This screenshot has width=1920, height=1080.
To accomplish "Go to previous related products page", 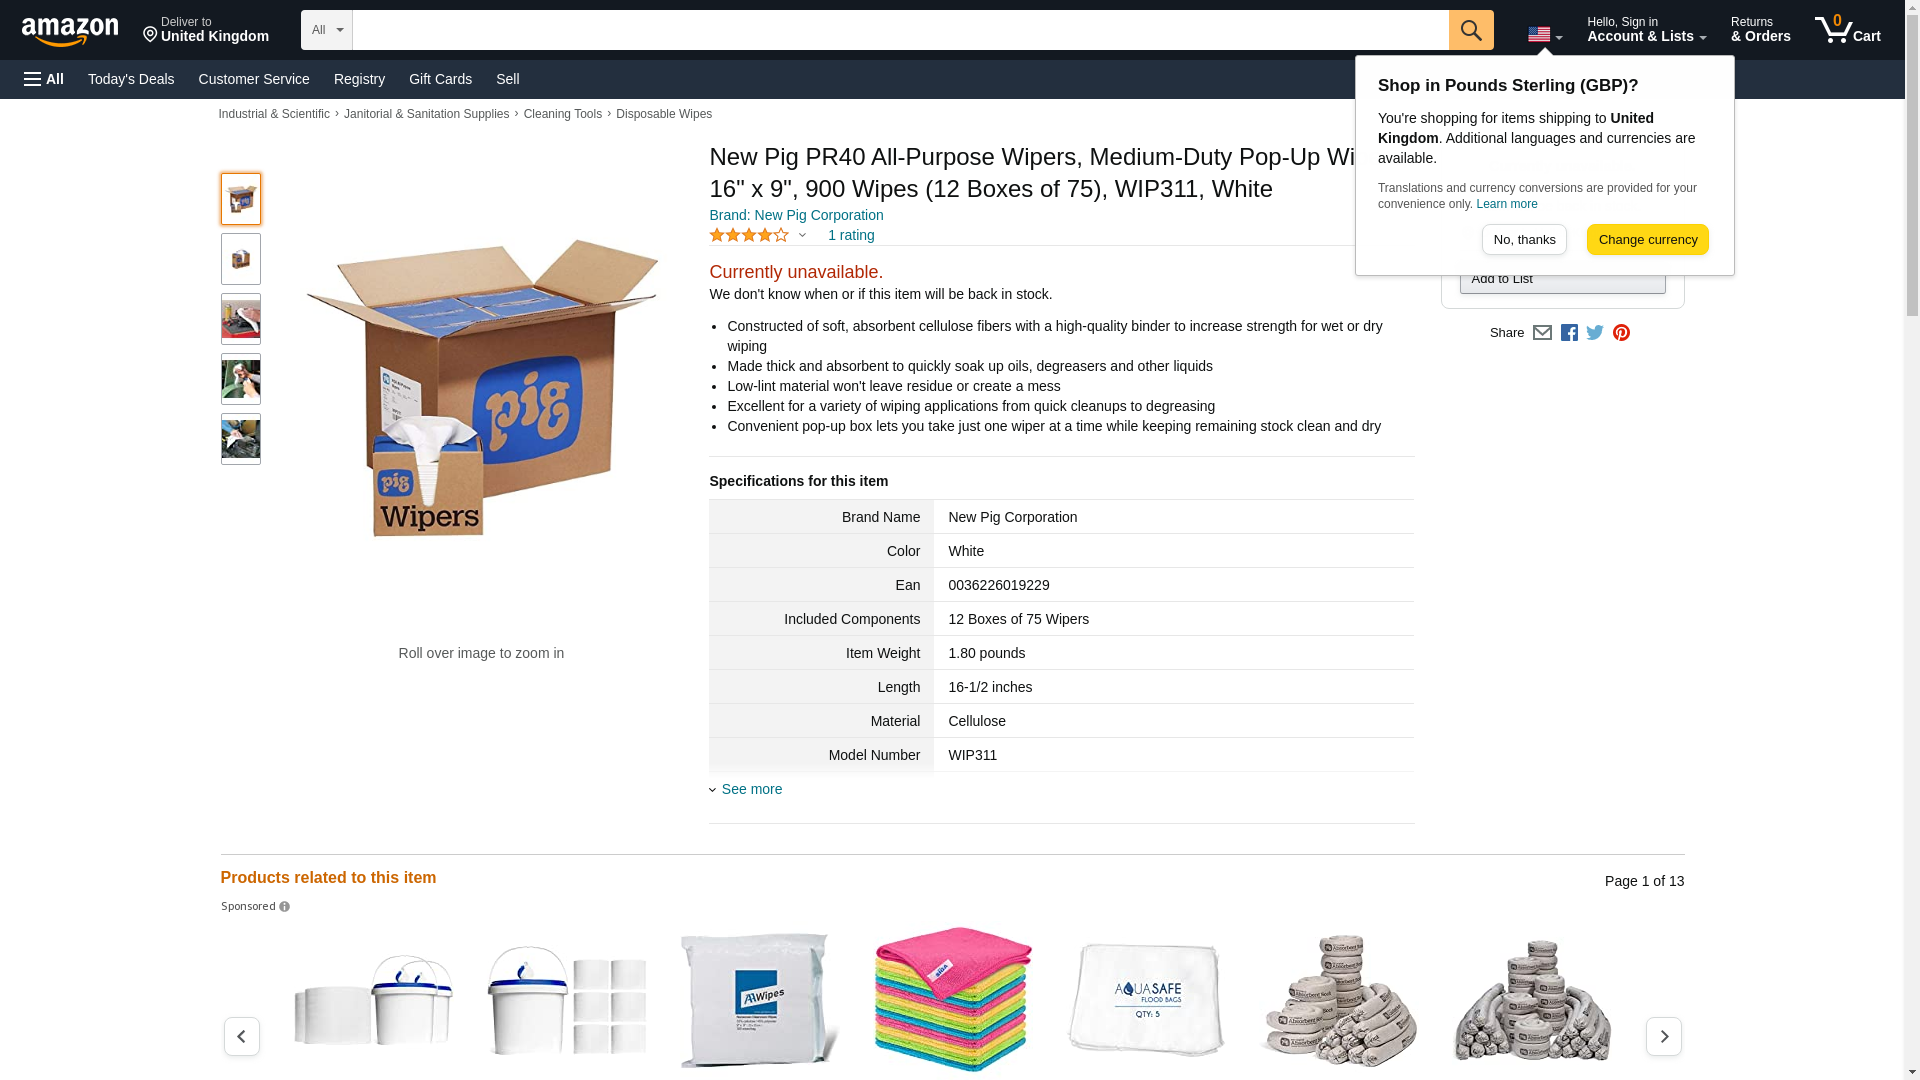I will pyautogui.click(x=241, y=1036).
